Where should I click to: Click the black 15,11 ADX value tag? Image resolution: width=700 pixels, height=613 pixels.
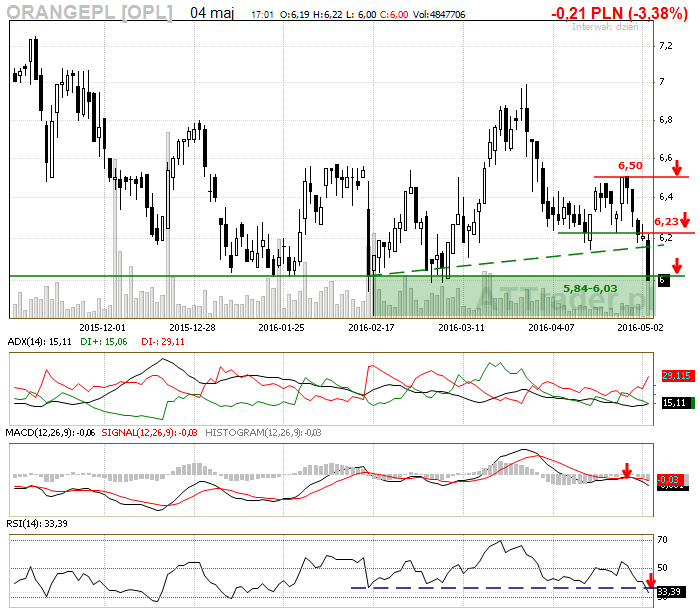675,403
